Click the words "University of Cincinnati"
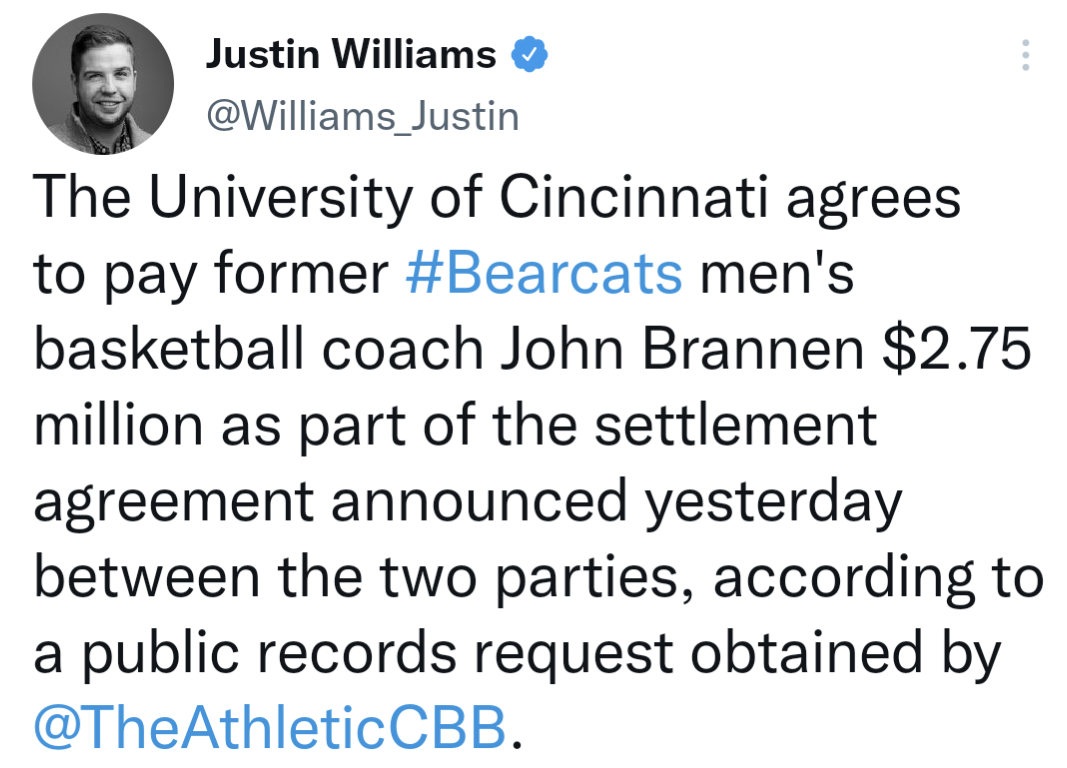Viewport: 1067px width, 768px height. (x=459, y=198)
